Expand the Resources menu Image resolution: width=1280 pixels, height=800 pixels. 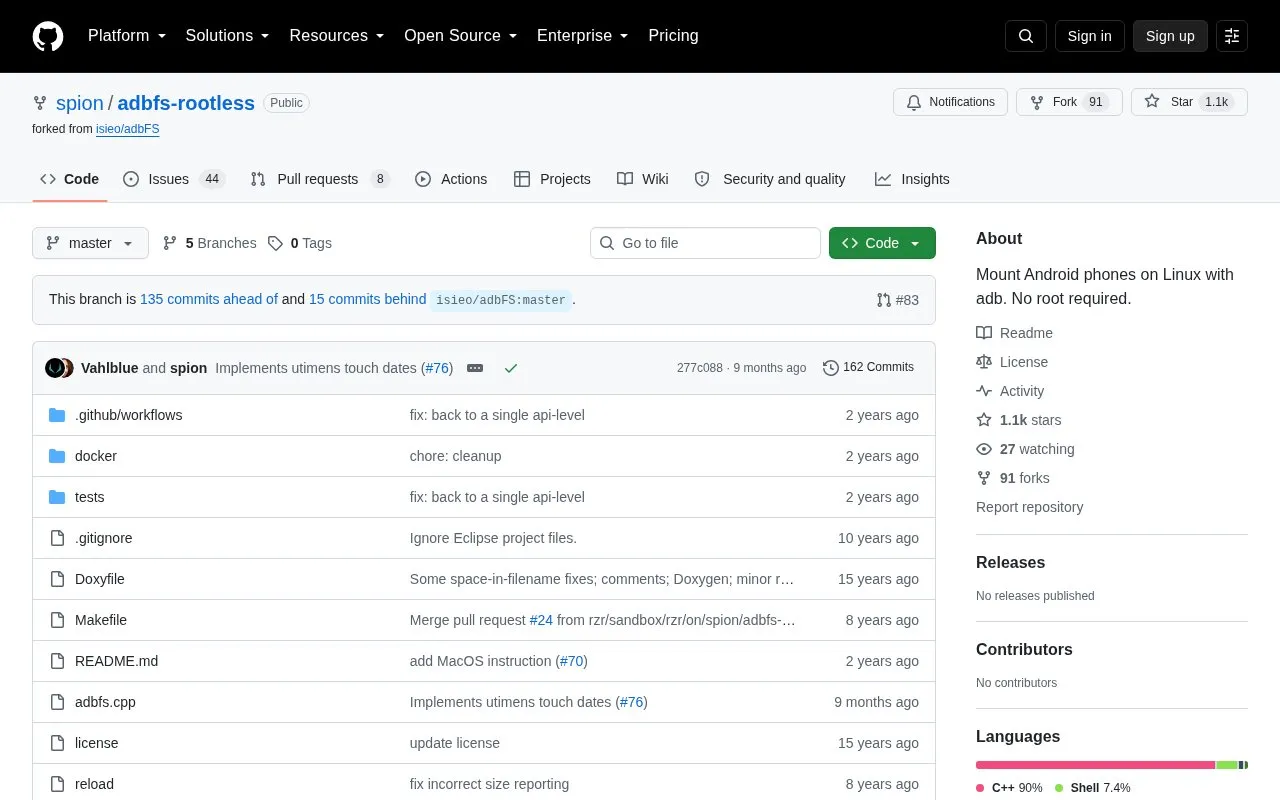pyautogui.click(x=337, y=36)
